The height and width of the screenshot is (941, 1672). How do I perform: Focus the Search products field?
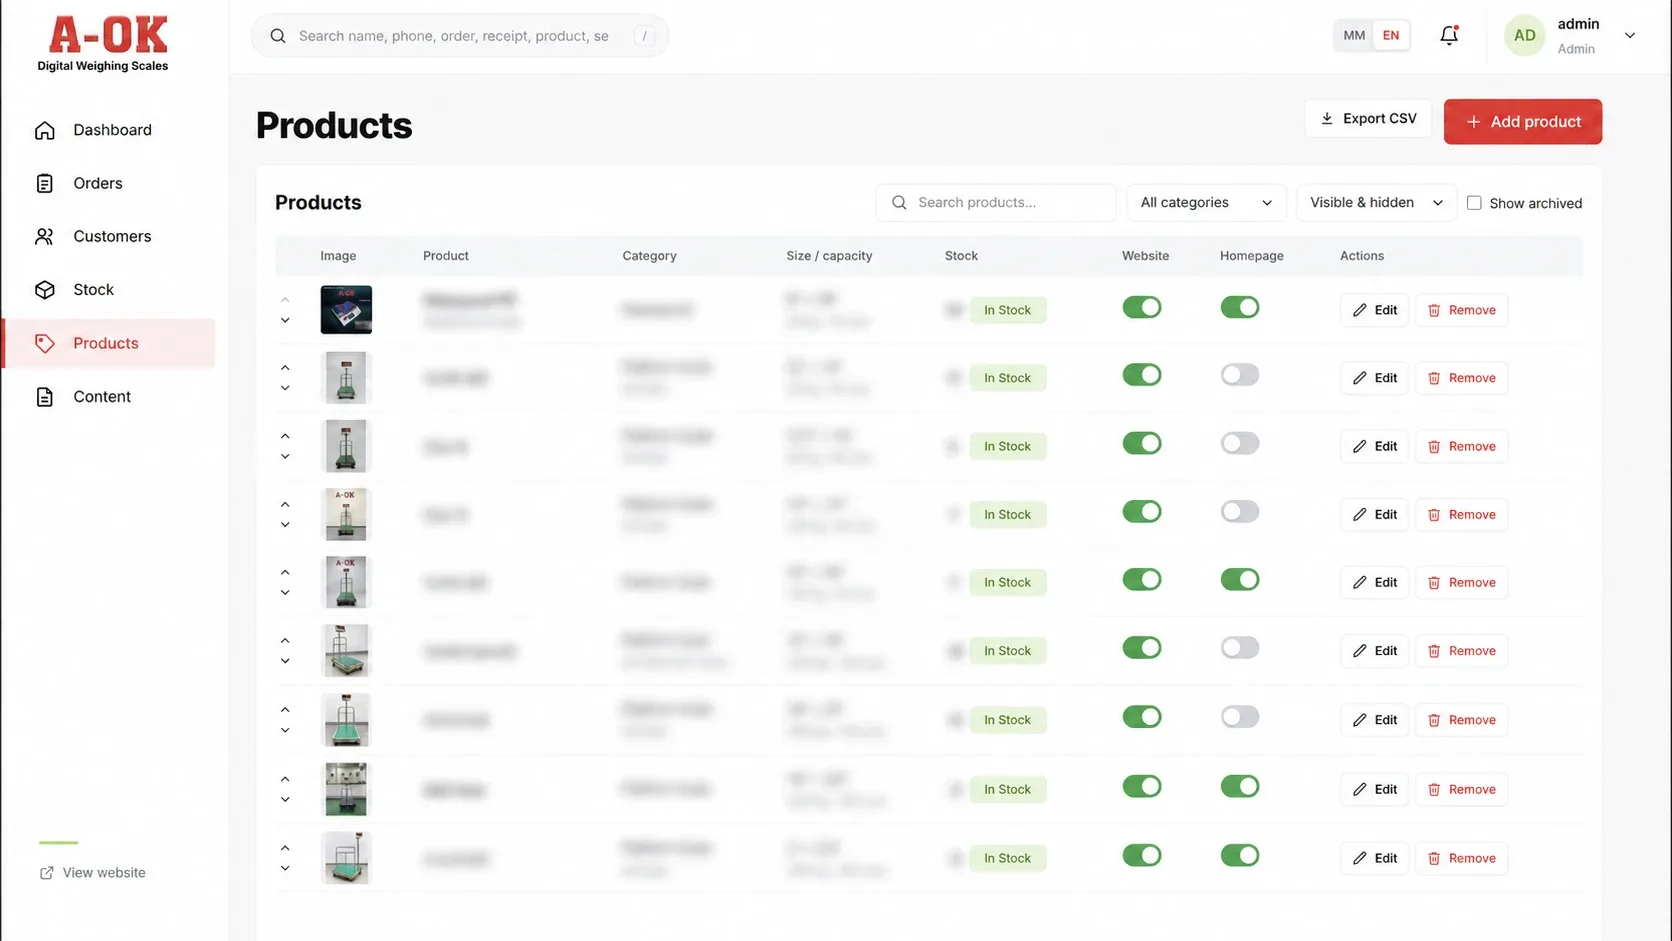(996, 202)
